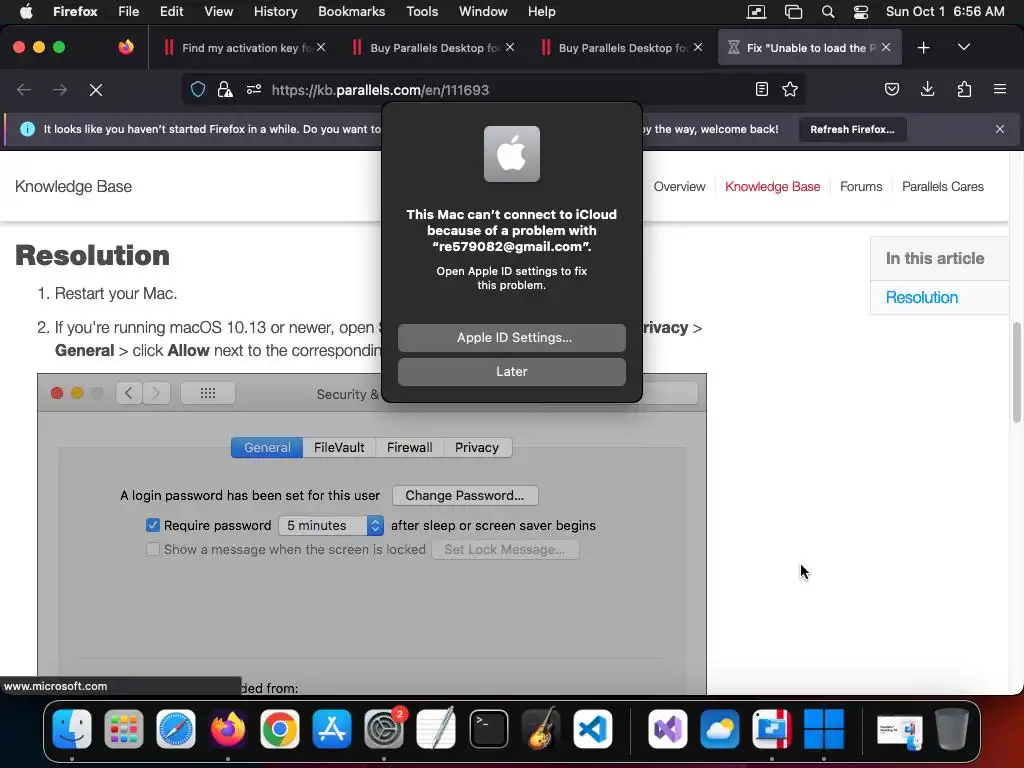This screenshot has height=768, width=1024.
Task: Click the Knowledge Base nav link
Action: (x=773, y=187)
